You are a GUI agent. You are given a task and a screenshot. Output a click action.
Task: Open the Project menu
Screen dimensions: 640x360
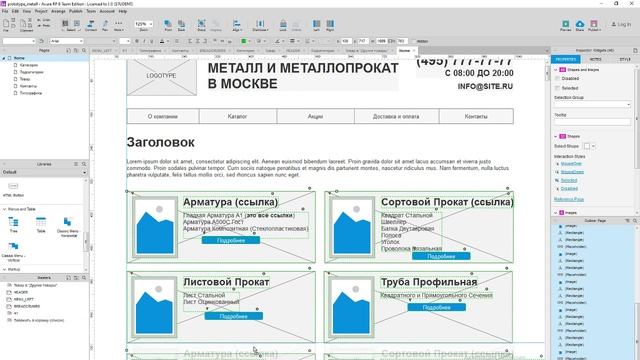coord(41,11)
